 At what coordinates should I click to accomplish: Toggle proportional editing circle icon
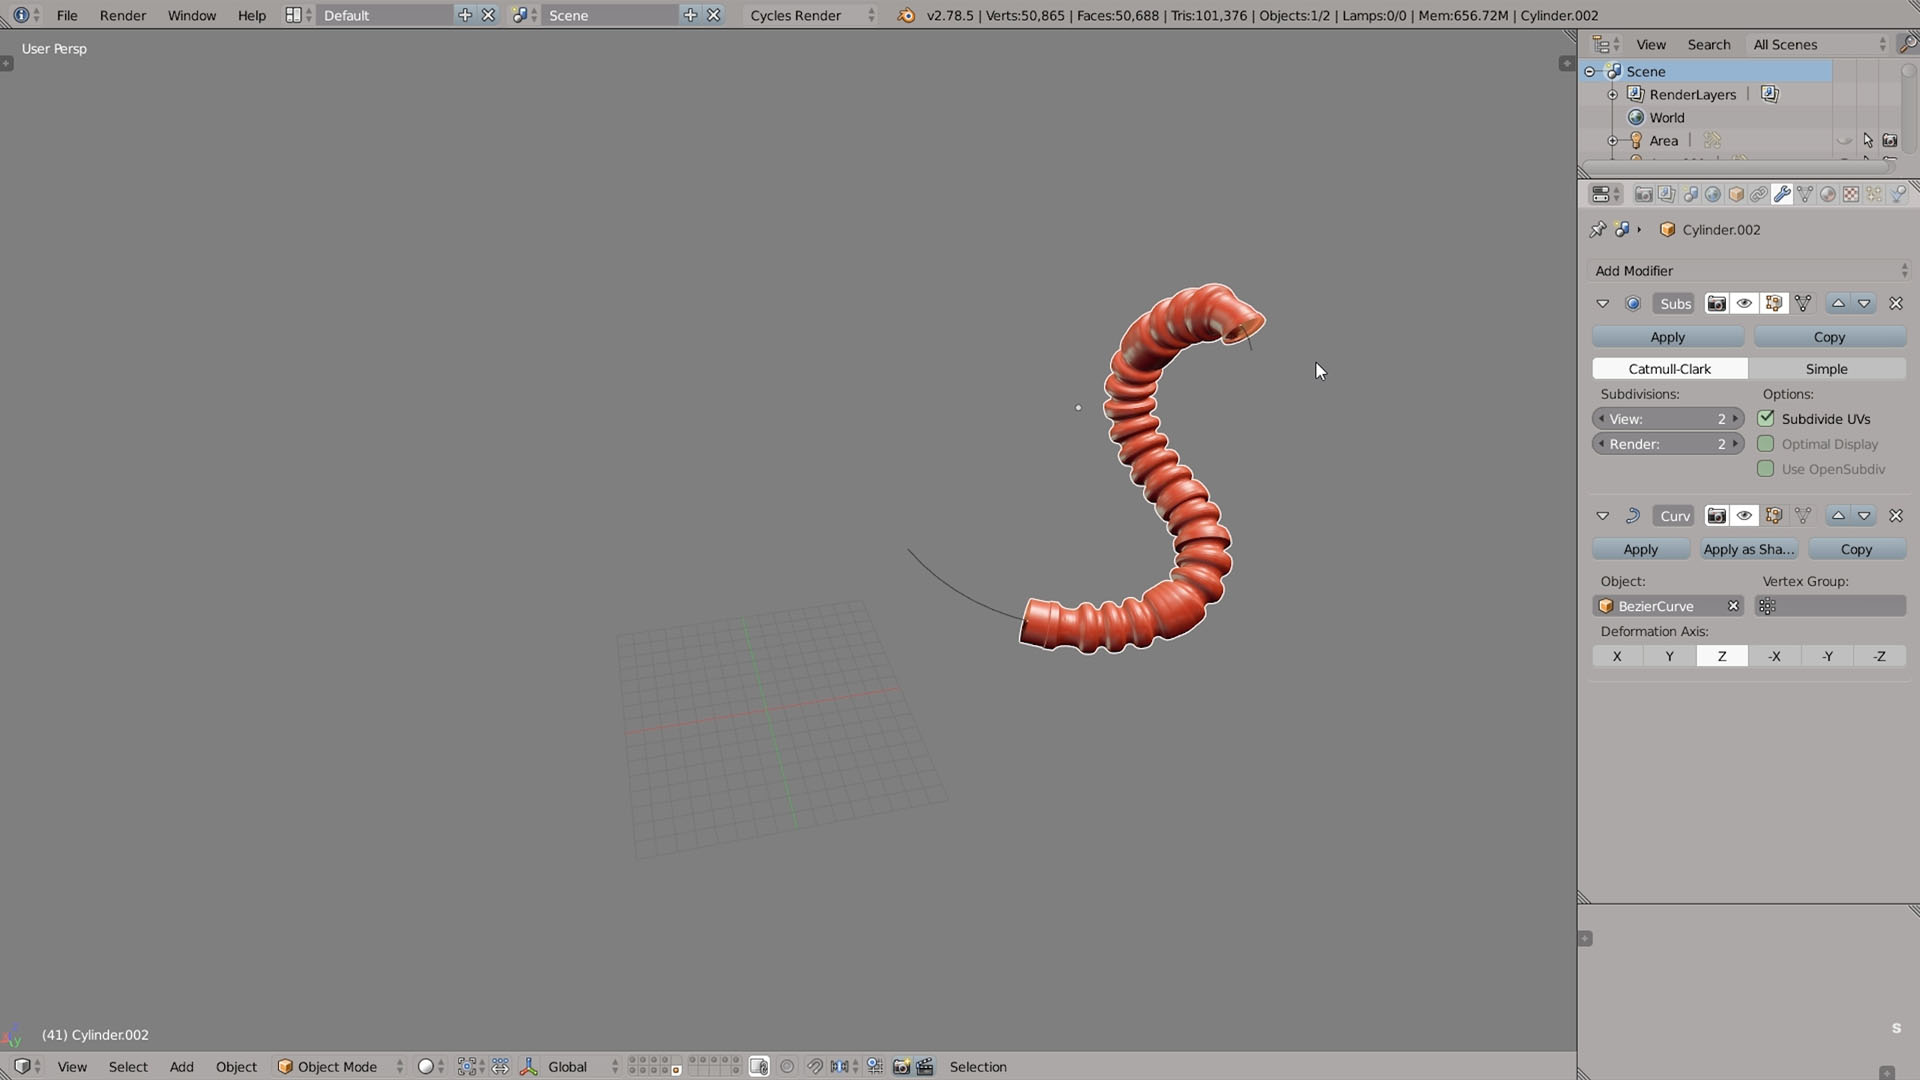point(787,1067)
